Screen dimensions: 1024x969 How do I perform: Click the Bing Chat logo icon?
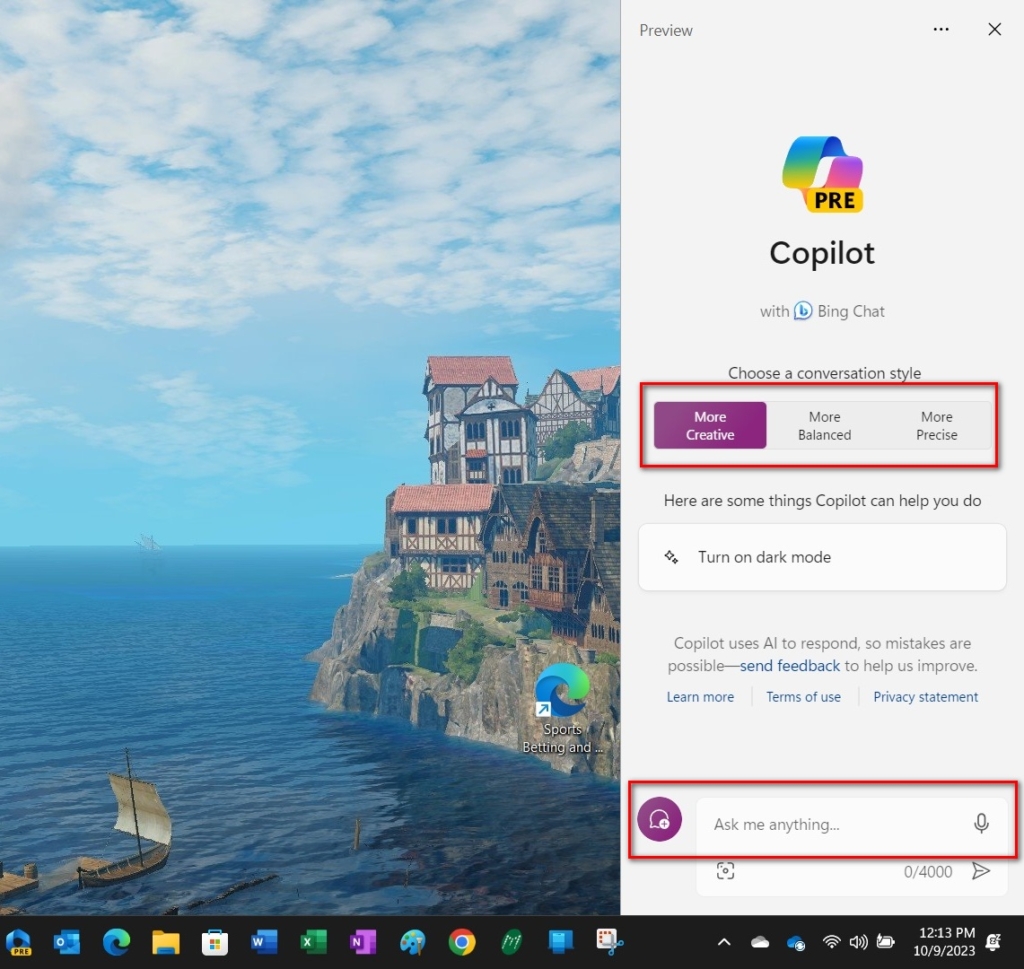803,311
